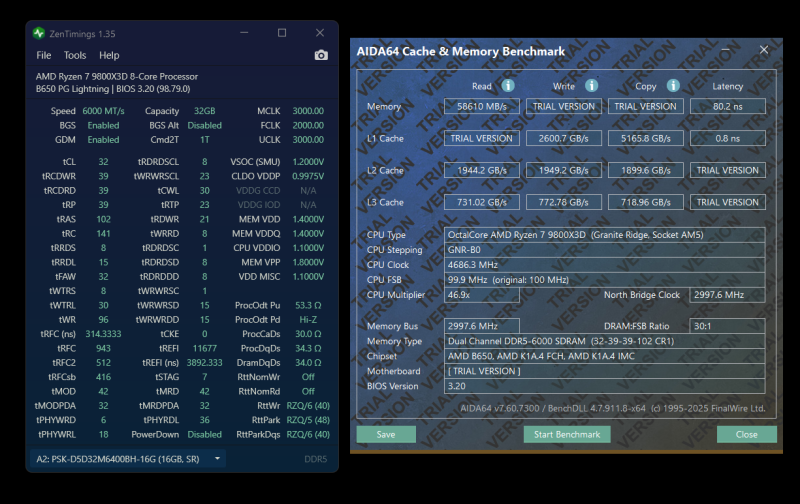Viewport: 800px width, 504px height.
Task: Open the Tools menu in ZenTimings
Action: click(75, 55)
